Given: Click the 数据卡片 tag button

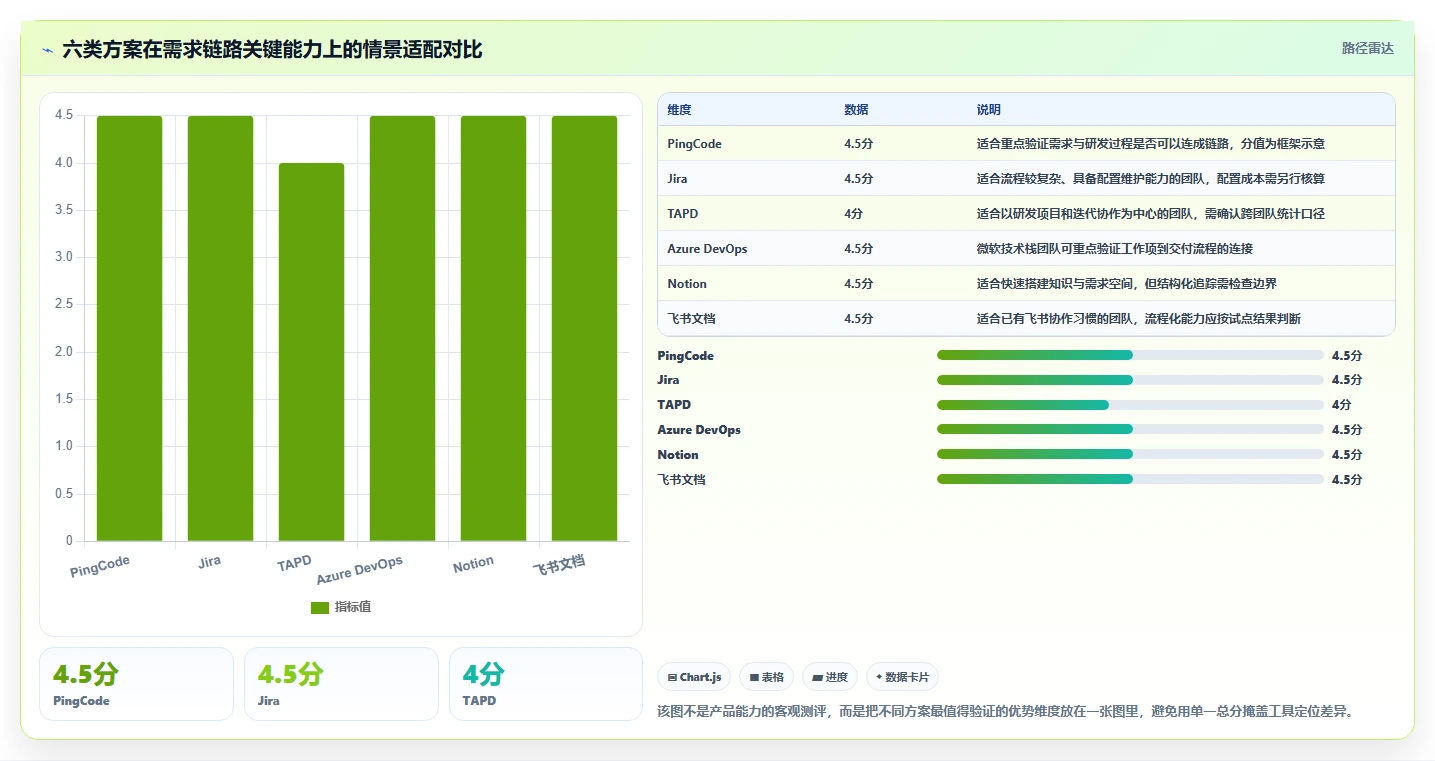Looking at the screenshot, I should (x=902, y=677).
